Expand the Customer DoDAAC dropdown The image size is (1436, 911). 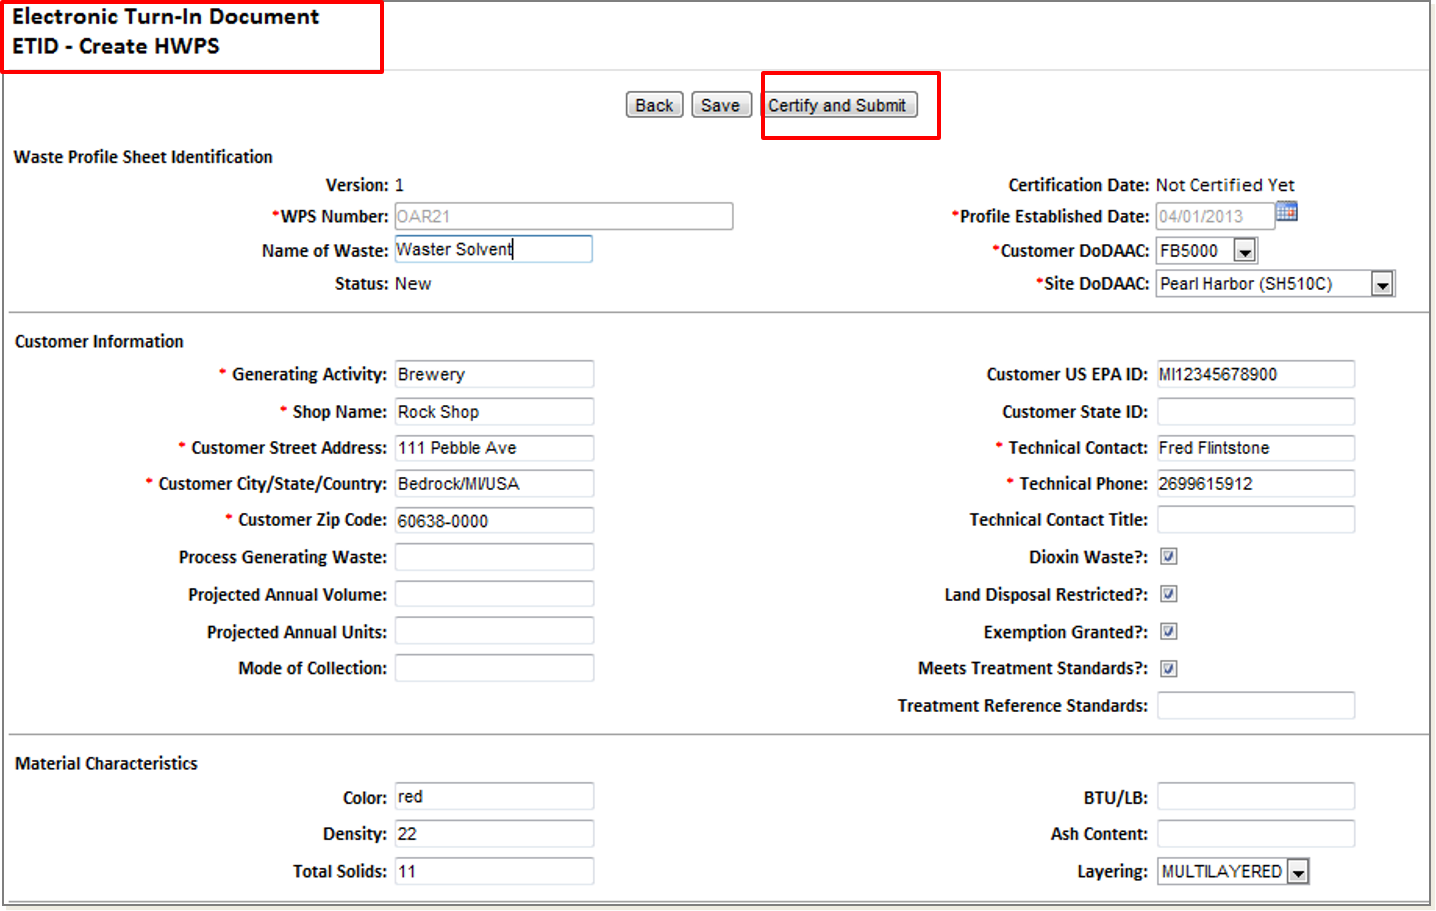coord(1245,251)
